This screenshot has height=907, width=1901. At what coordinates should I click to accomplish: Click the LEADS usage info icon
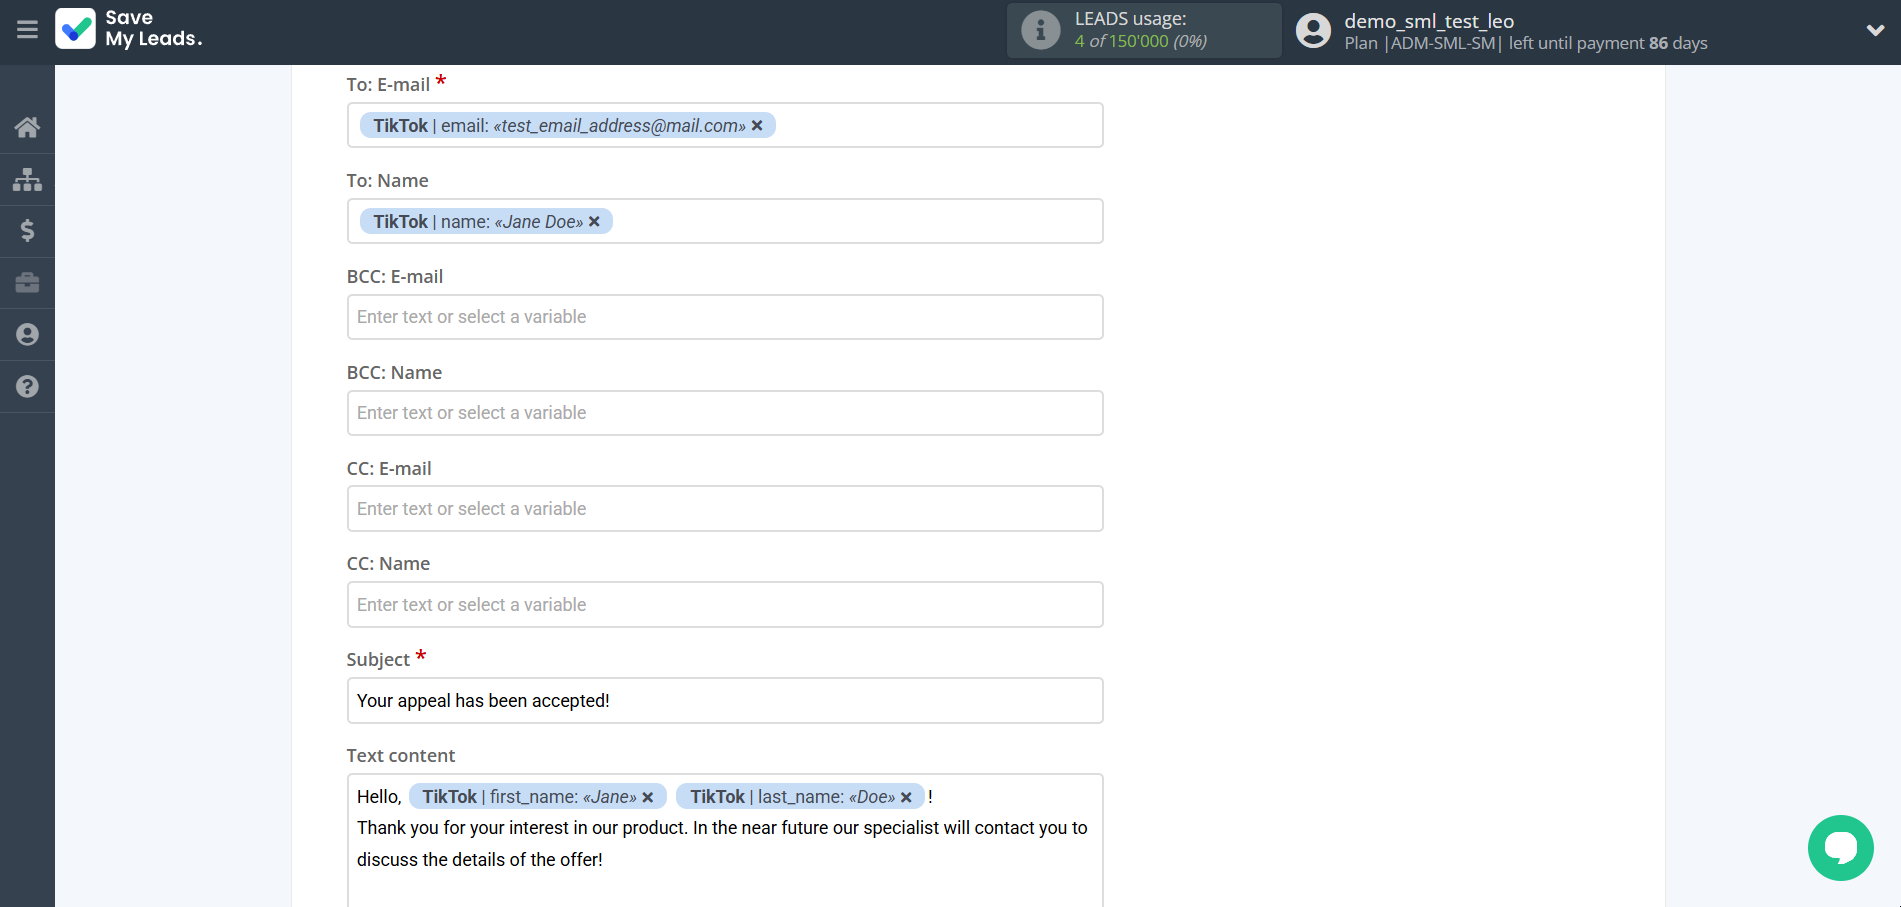coord(1040,30)
